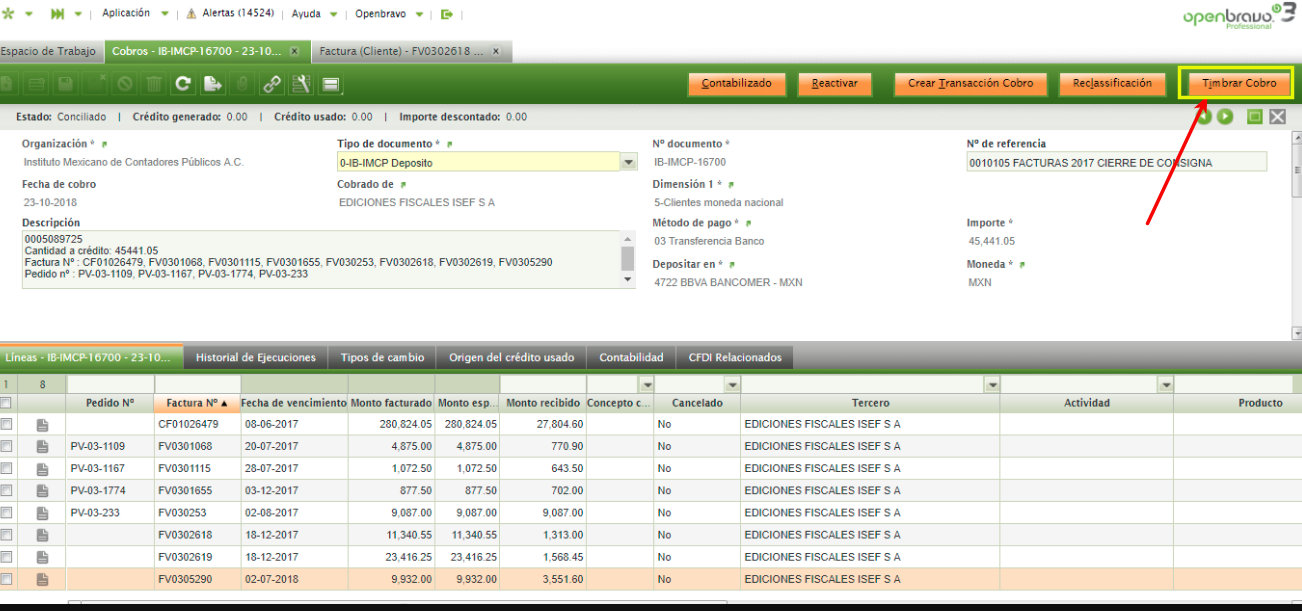Click the refresh icon in the toolbar

183,85
